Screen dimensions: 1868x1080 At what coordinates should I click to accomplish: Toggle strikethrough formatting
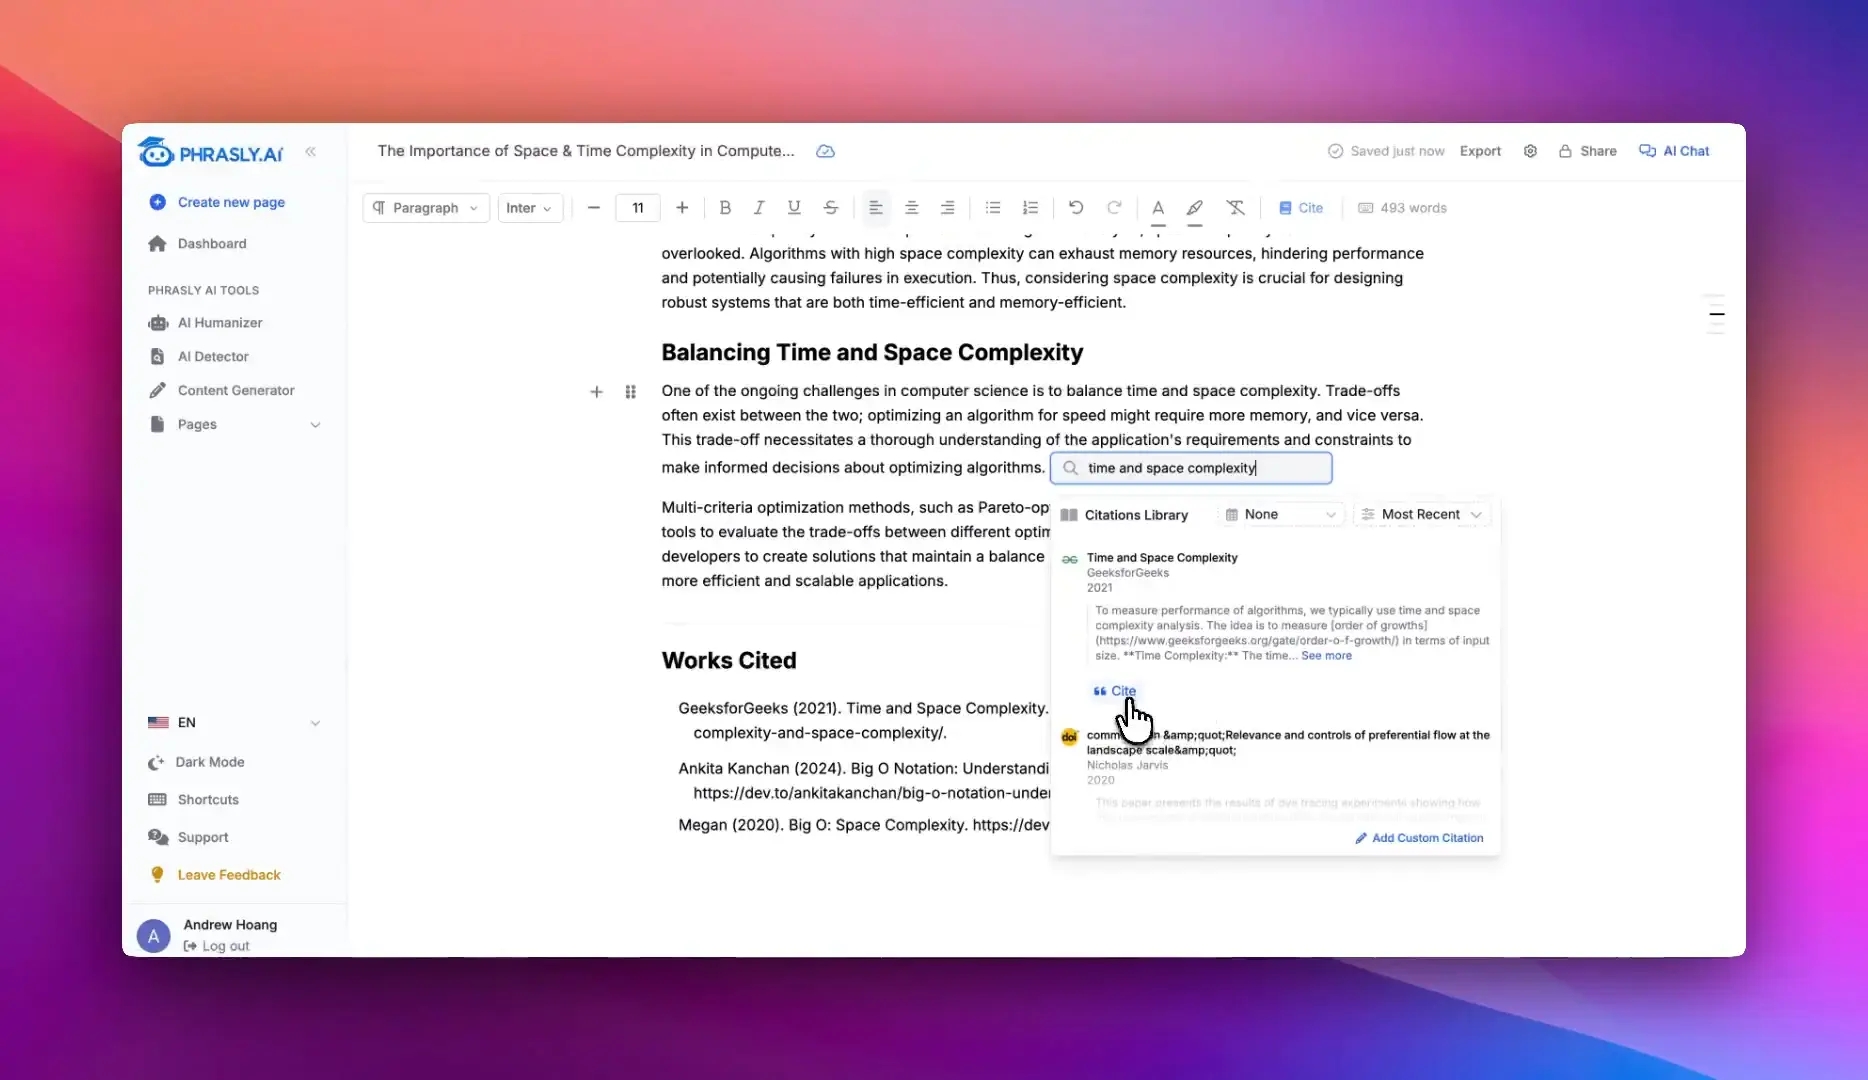(830, 208)
